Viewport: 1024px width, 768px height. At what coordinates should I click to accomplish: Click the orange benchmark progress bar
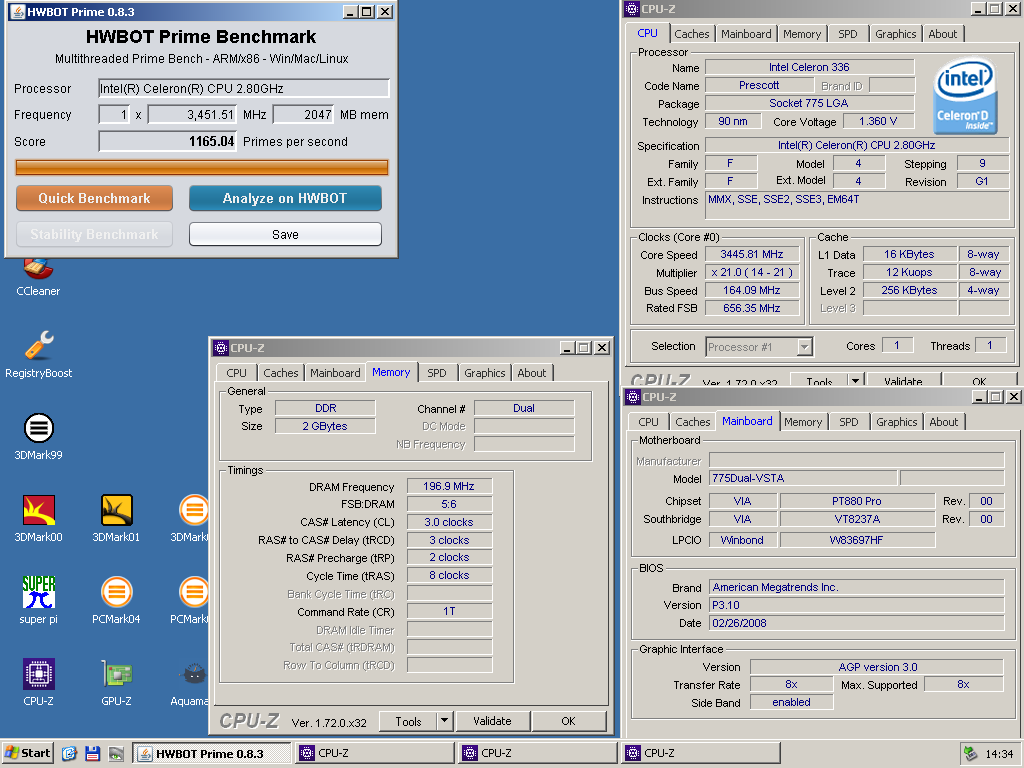(x=202, y=167)
